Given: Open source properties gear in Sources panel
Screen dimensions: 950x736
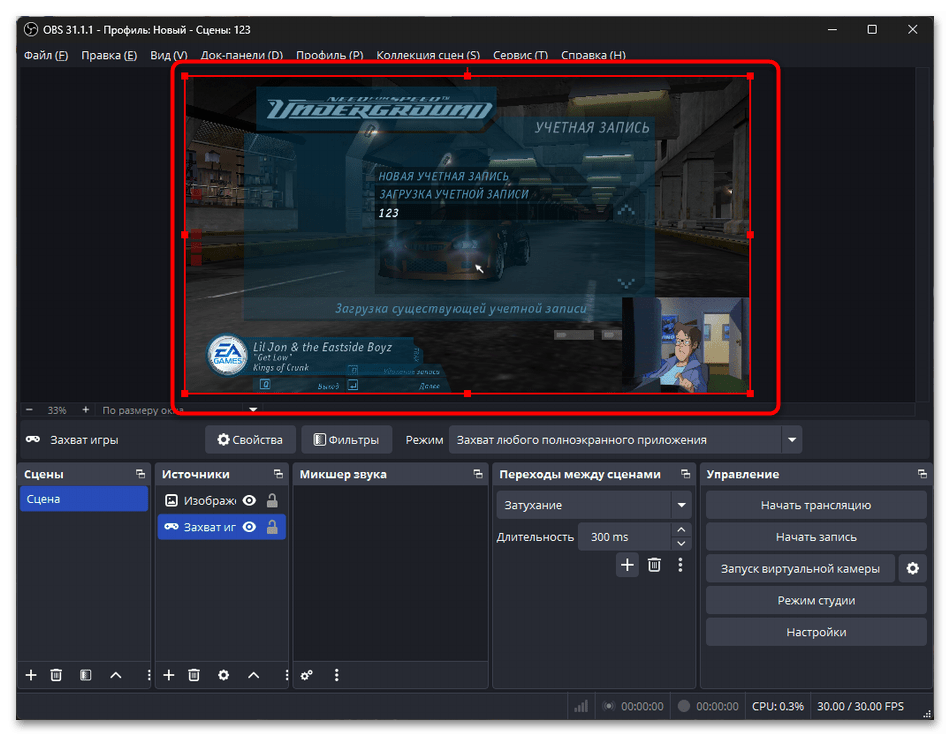Looking at the screenshot, I should (224, 675).
